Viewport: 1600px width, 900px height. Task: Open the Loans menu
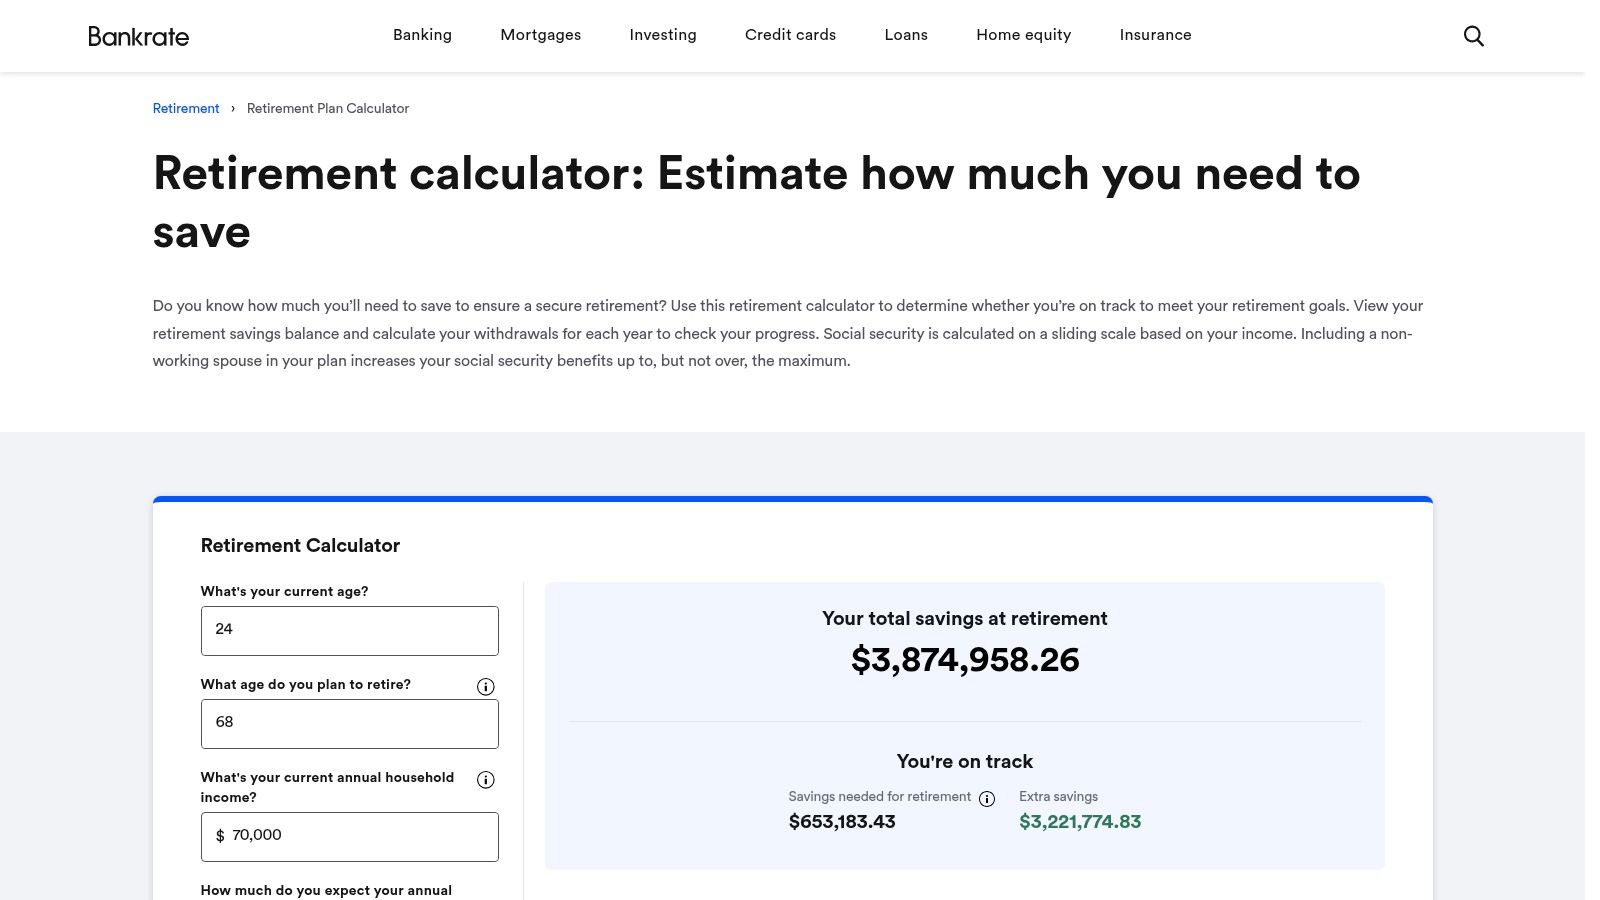[x=905, y=35]
